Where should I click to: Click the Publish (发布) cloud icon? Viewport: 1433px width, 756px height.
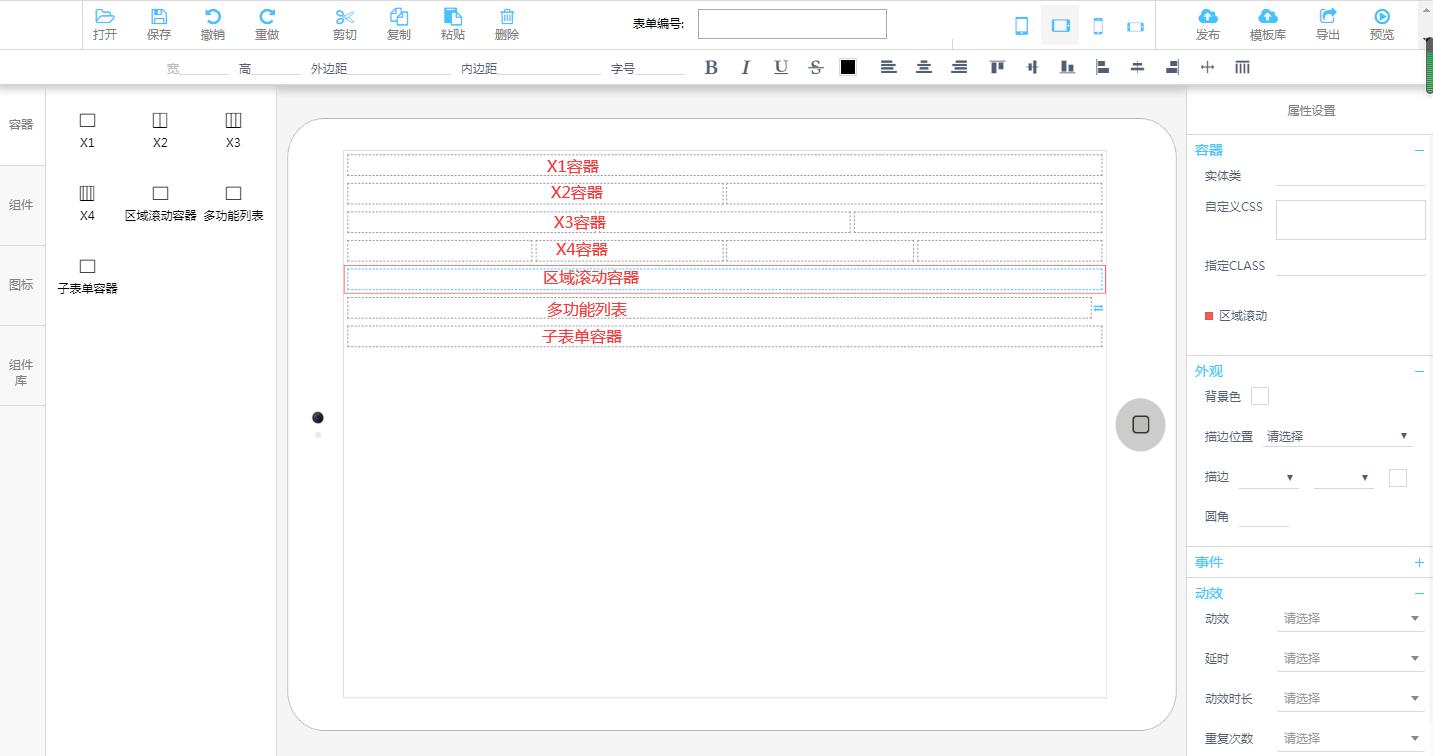pyautogui.click(x=1207, y=17)
